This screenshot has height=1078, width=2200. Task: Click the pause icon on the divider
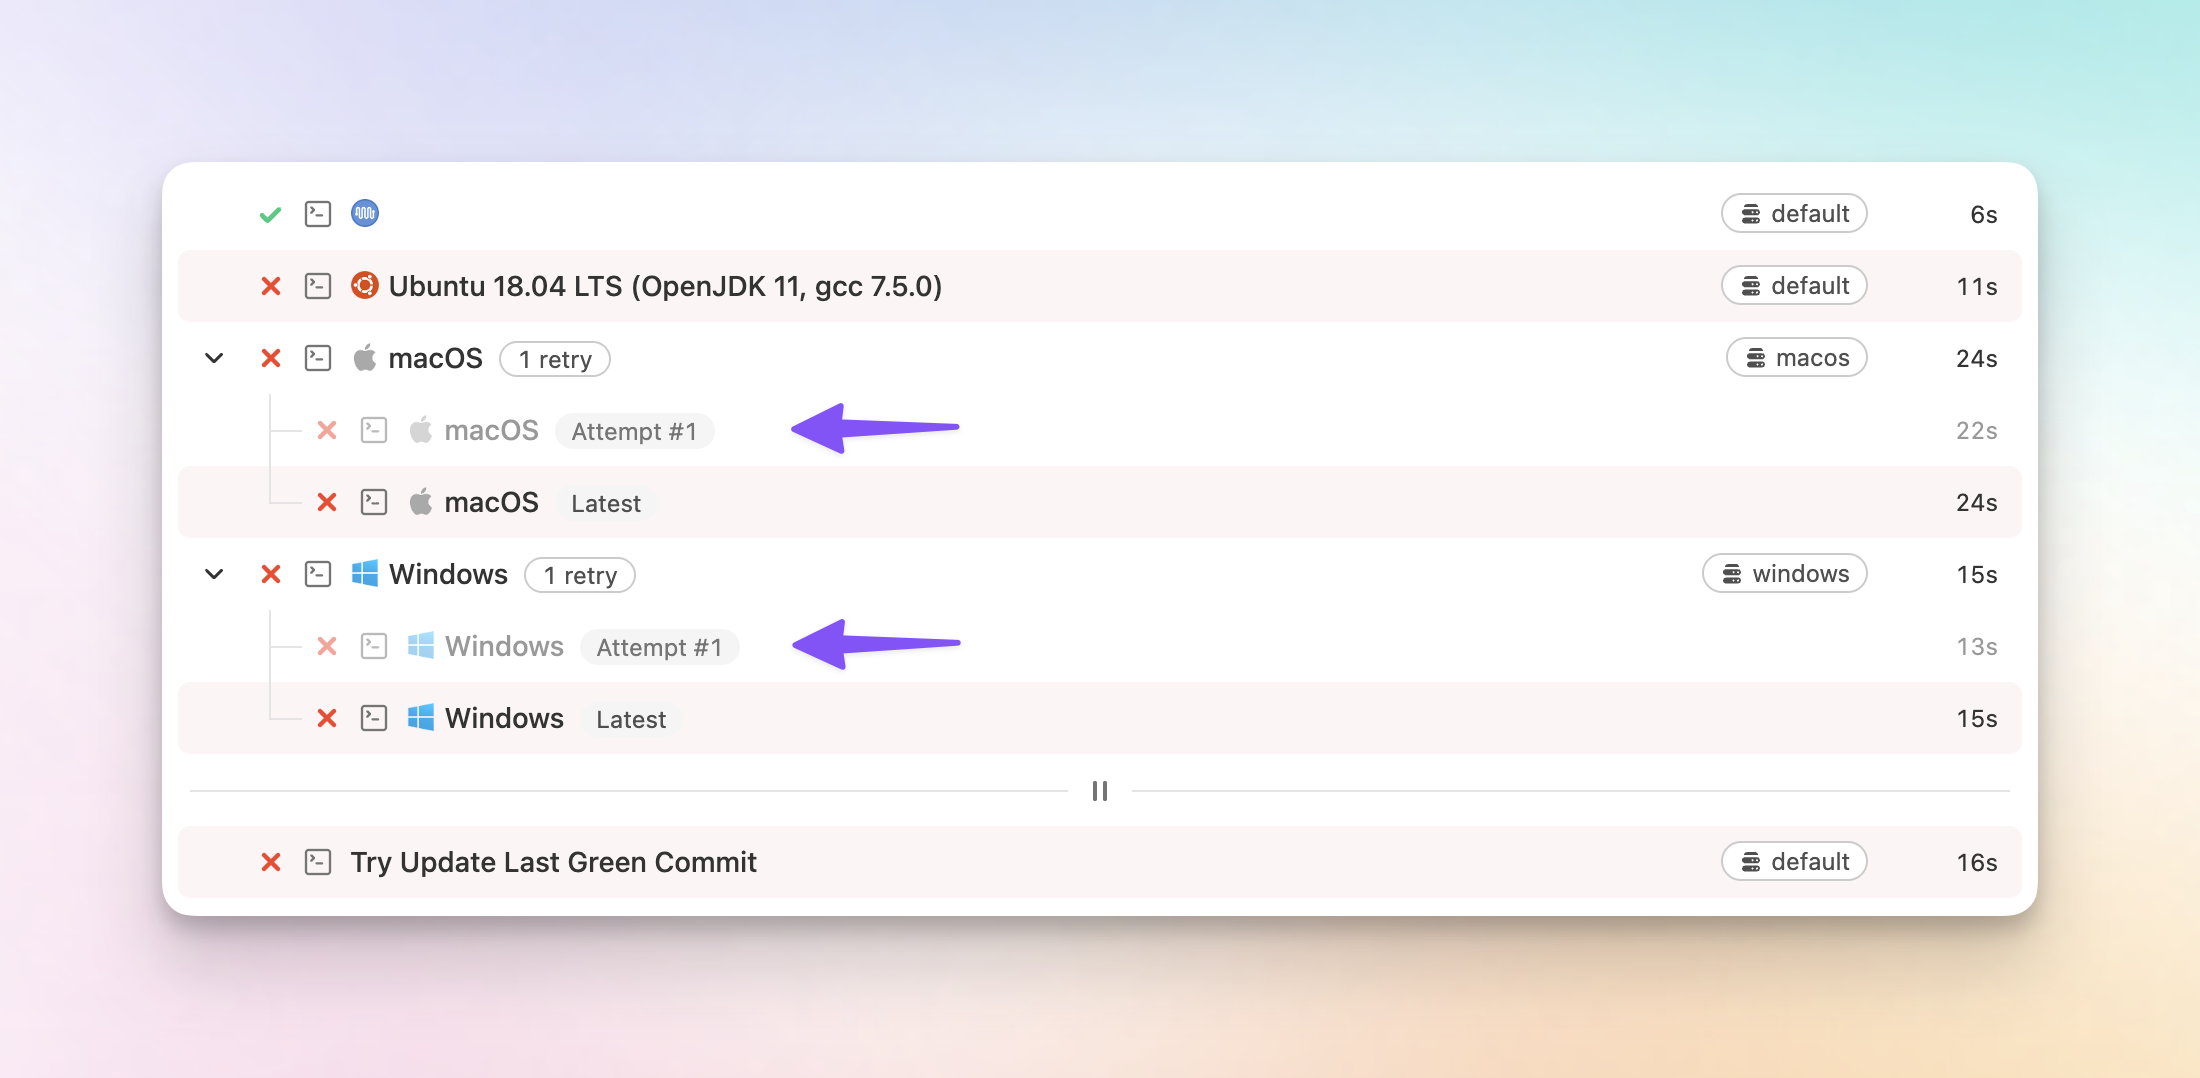(x=1100, y=791)
